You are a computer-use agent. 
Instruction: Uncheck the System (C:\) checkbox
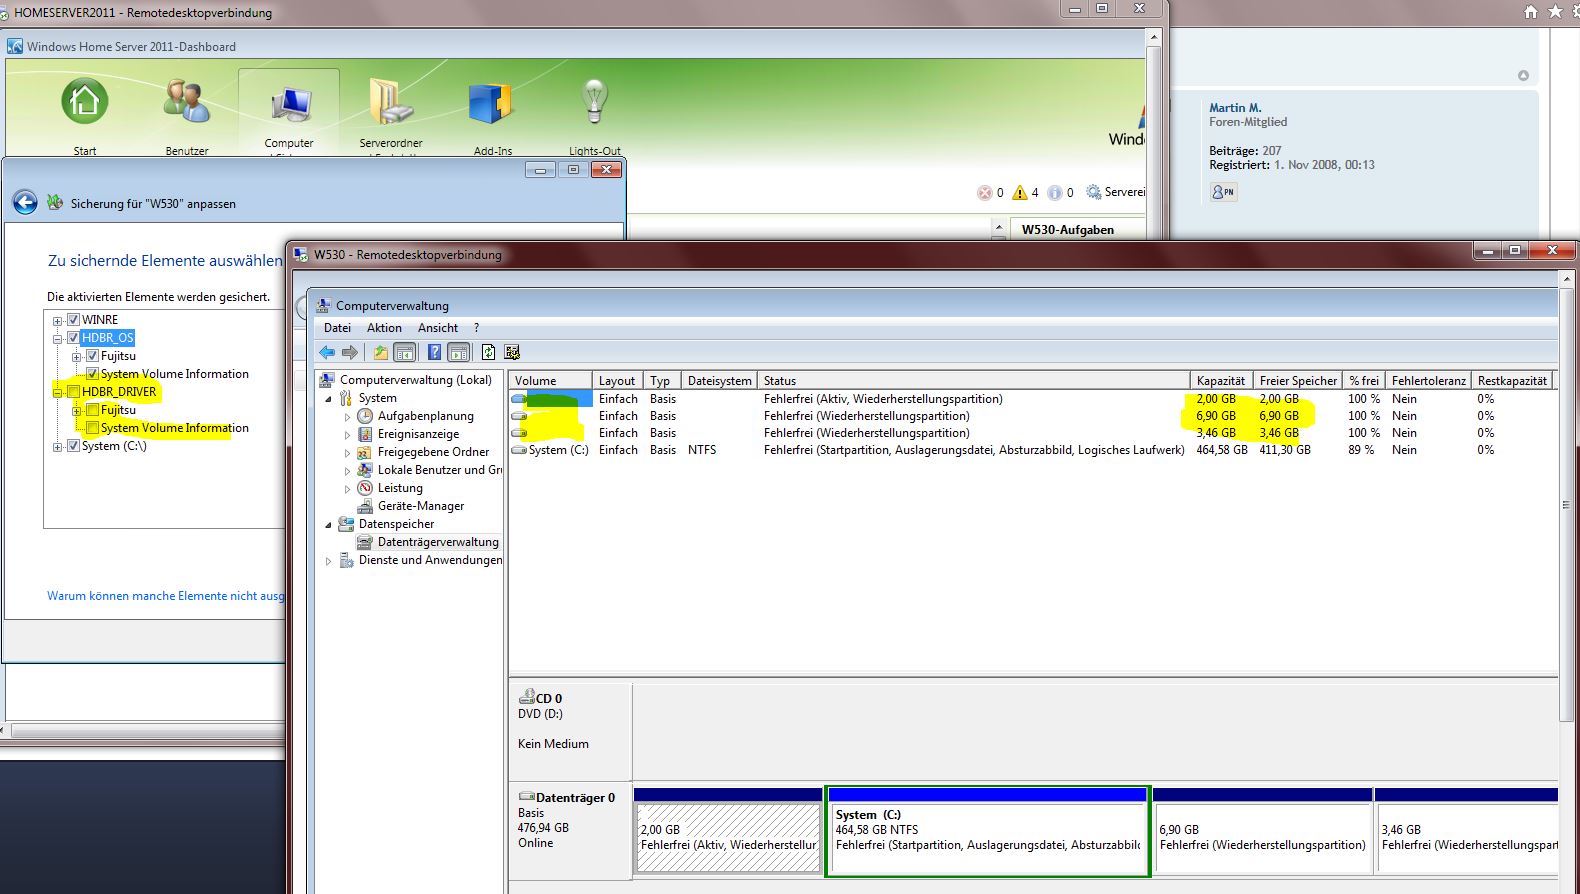(73, 446)
